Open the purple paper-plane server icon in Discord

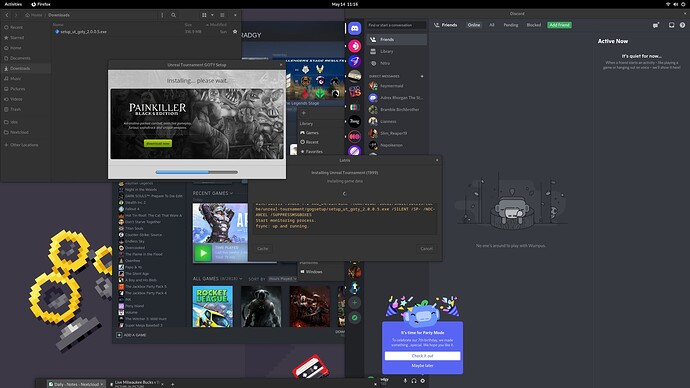point(355,61)
